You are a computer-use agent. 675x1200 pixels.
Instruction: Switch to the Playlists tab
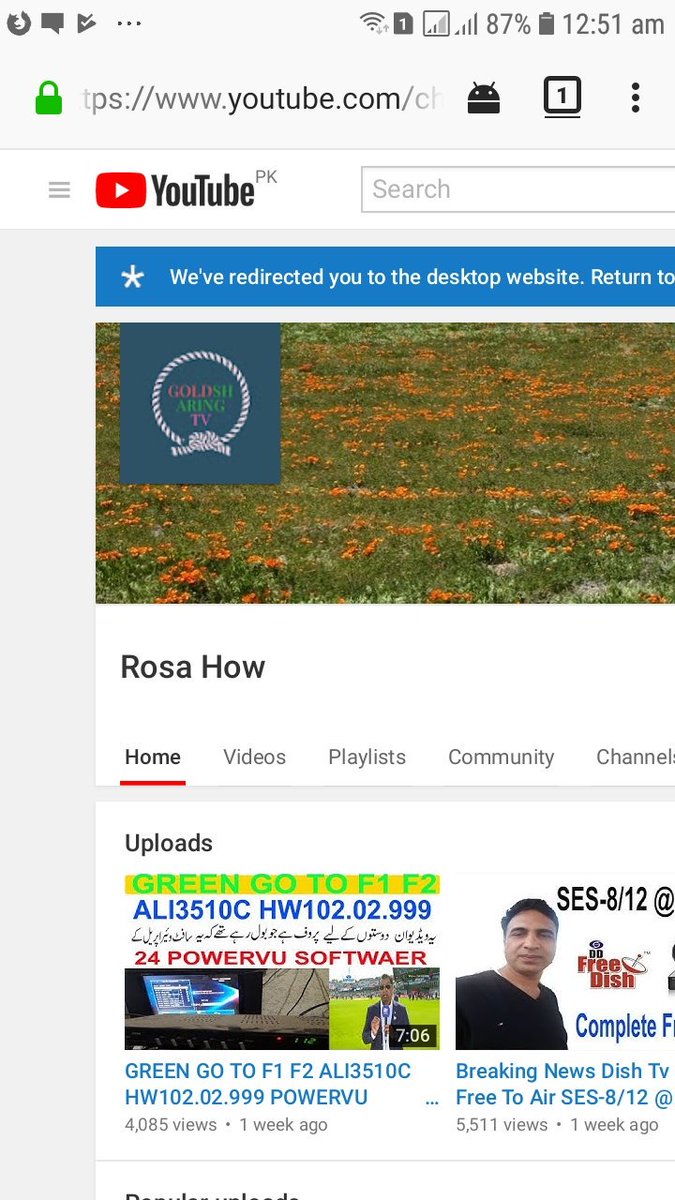(x=367, y=757)
